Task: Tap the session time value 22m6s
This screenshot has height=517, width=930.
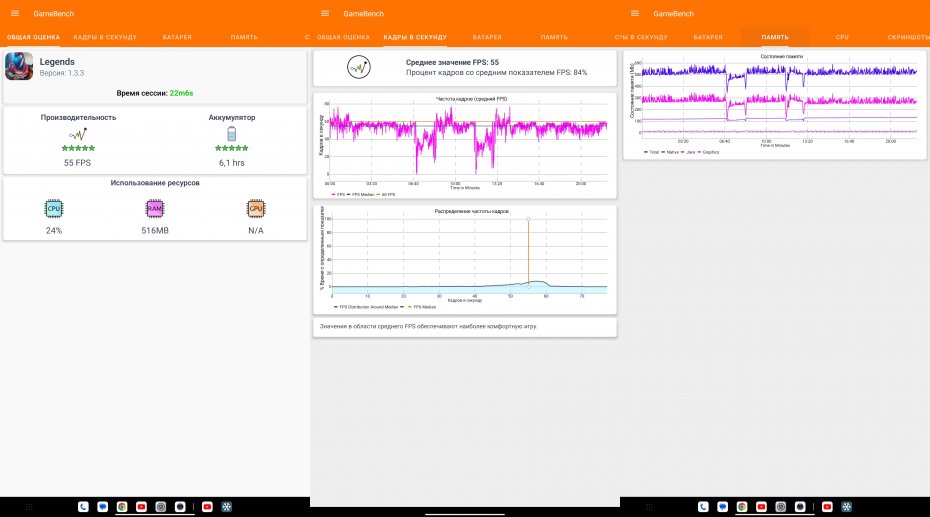Action: tap(182, 91)
